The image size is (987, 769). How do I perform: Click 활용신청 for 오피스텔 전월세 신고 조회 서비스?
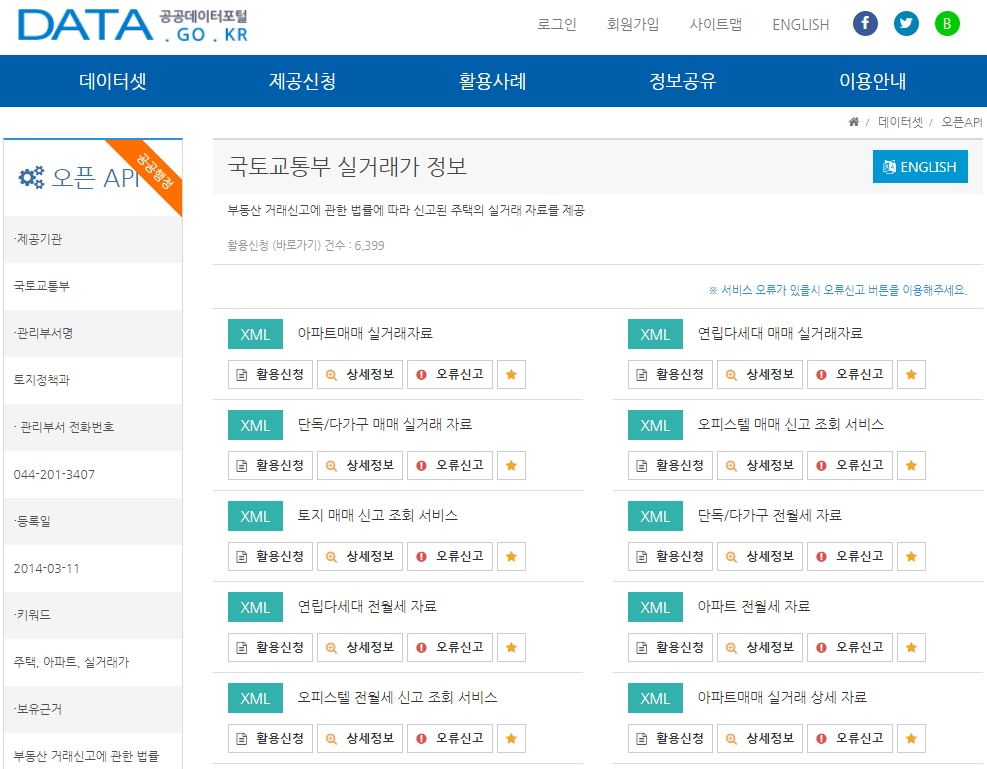(x=270, y=738)
